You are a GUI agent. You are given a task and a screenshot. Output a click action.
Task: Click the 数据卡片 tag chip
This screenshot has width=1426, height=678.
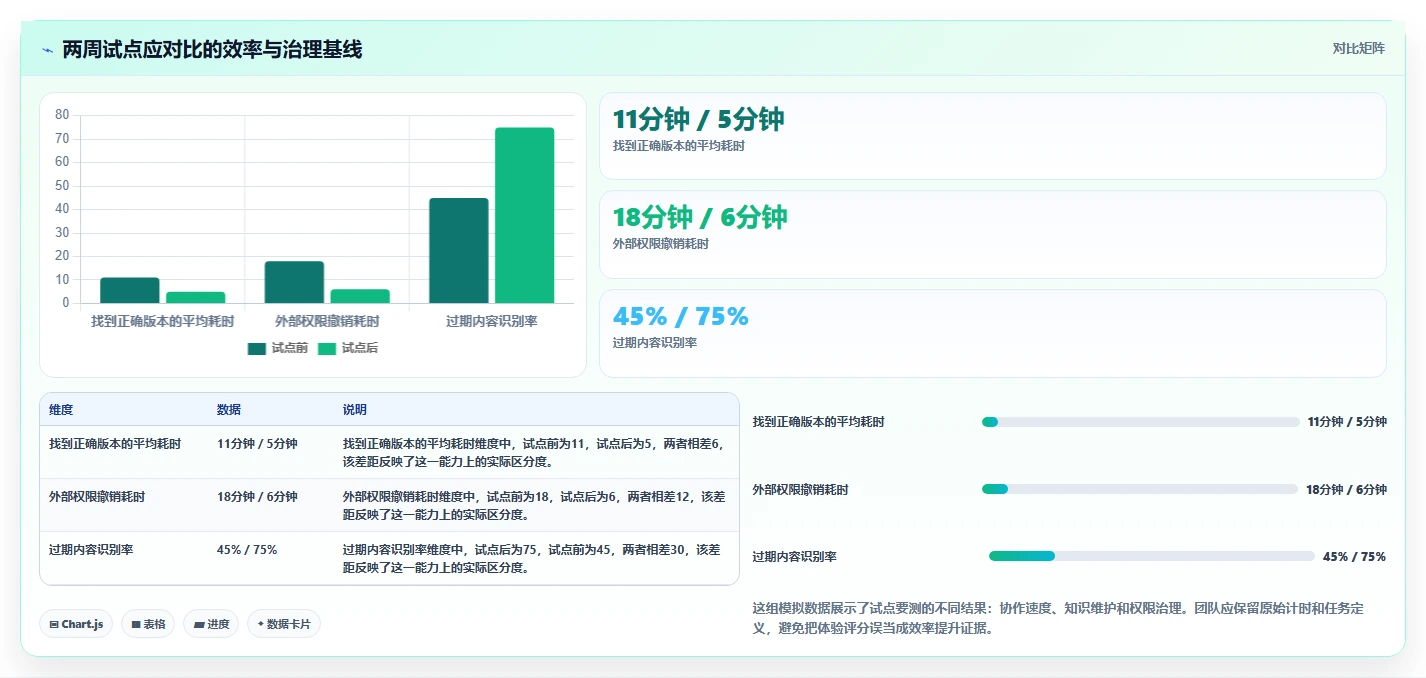(284, 624)
